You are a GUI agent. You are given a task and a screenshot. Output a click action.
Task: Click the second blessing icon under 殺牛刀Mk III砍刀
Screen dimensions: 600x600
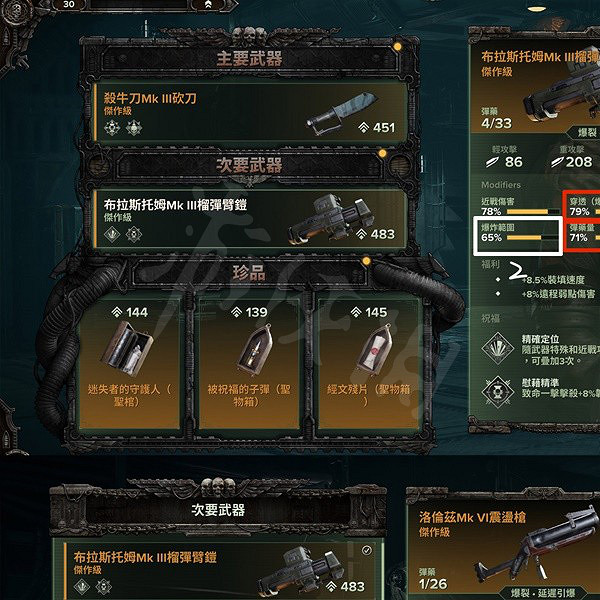pyautogui.click(x=134, y=128)
